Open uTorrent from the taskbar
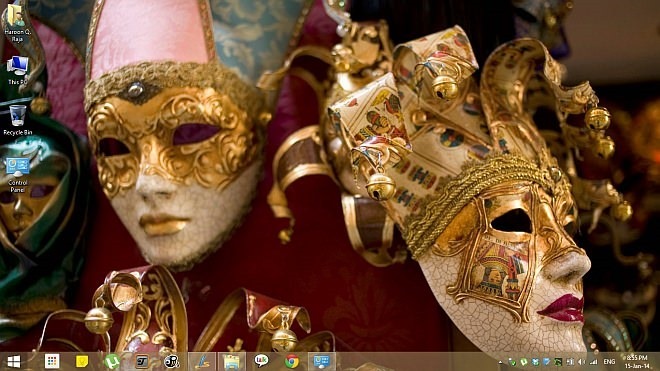The image size is (660, 371). [112, 361]
